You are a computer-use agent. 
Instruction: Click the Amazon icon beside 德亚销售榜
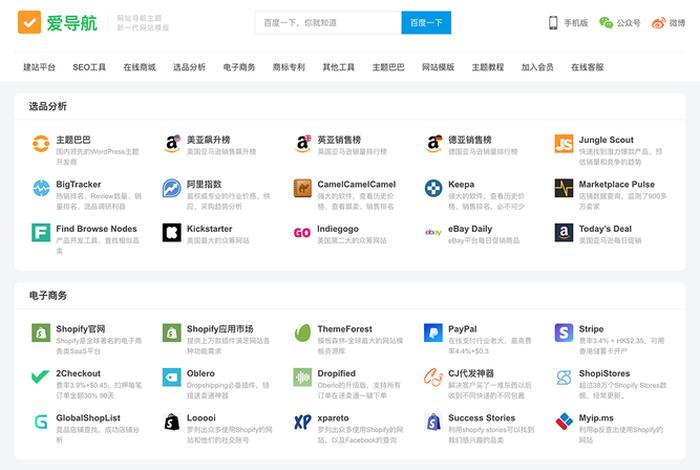coord(433,143)
